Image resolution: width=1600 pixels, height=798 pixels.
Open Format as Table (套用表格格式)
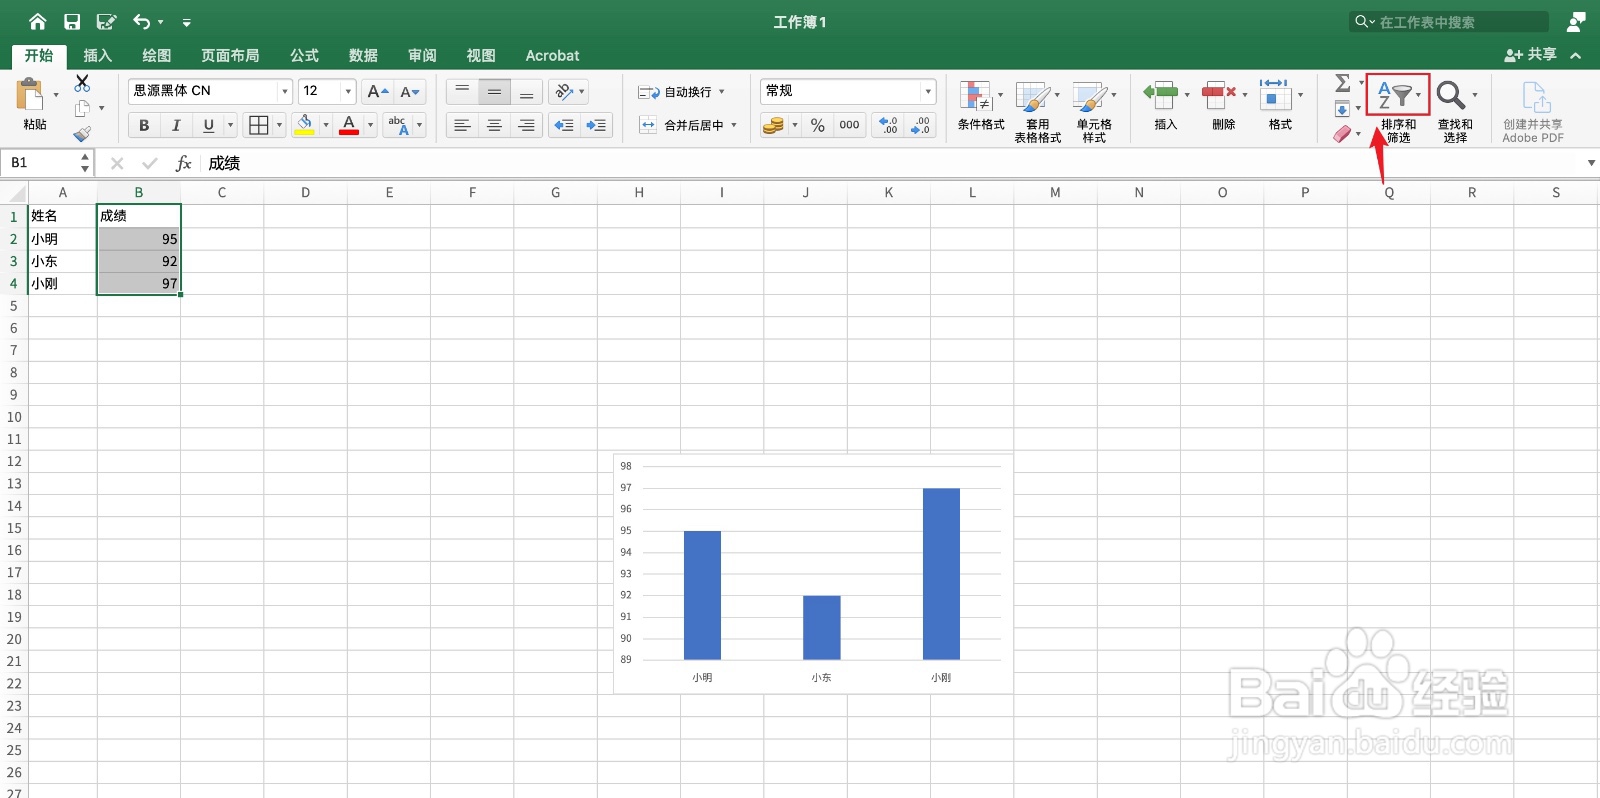[x=1038, y=112]
